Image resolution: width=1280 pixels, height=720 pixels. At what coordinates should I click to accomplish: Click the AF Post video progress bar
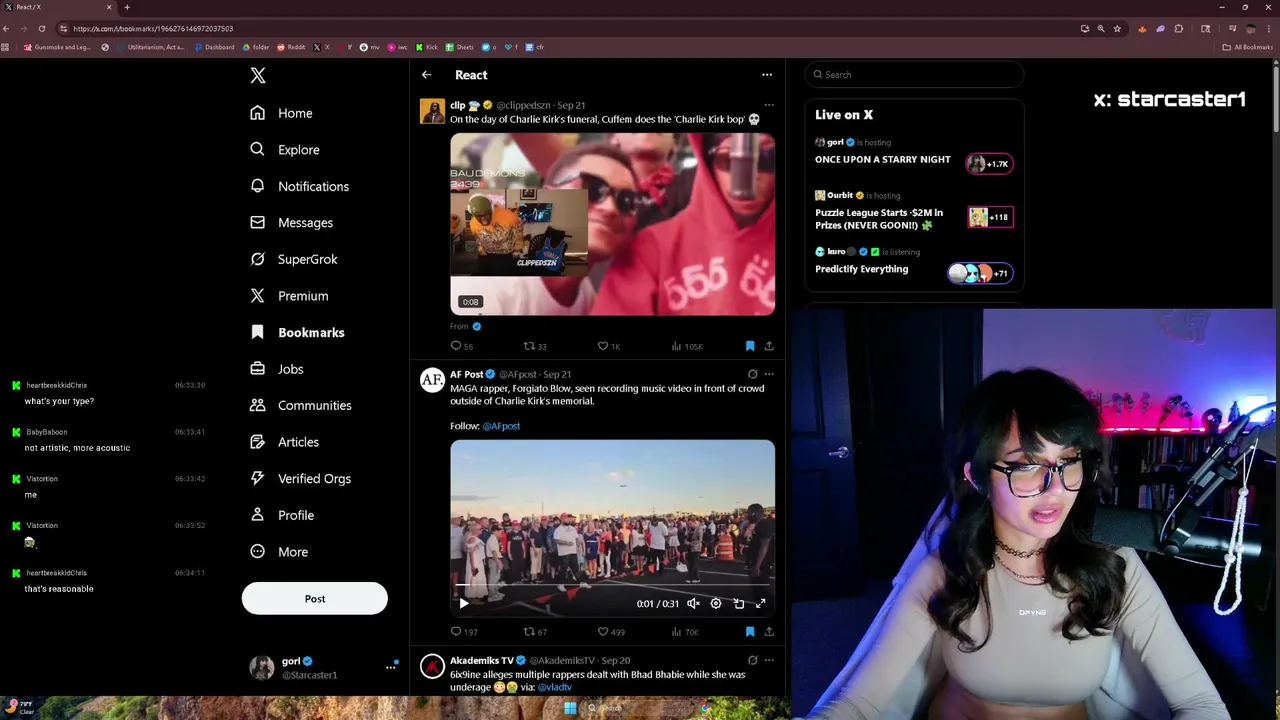[612, 586]
